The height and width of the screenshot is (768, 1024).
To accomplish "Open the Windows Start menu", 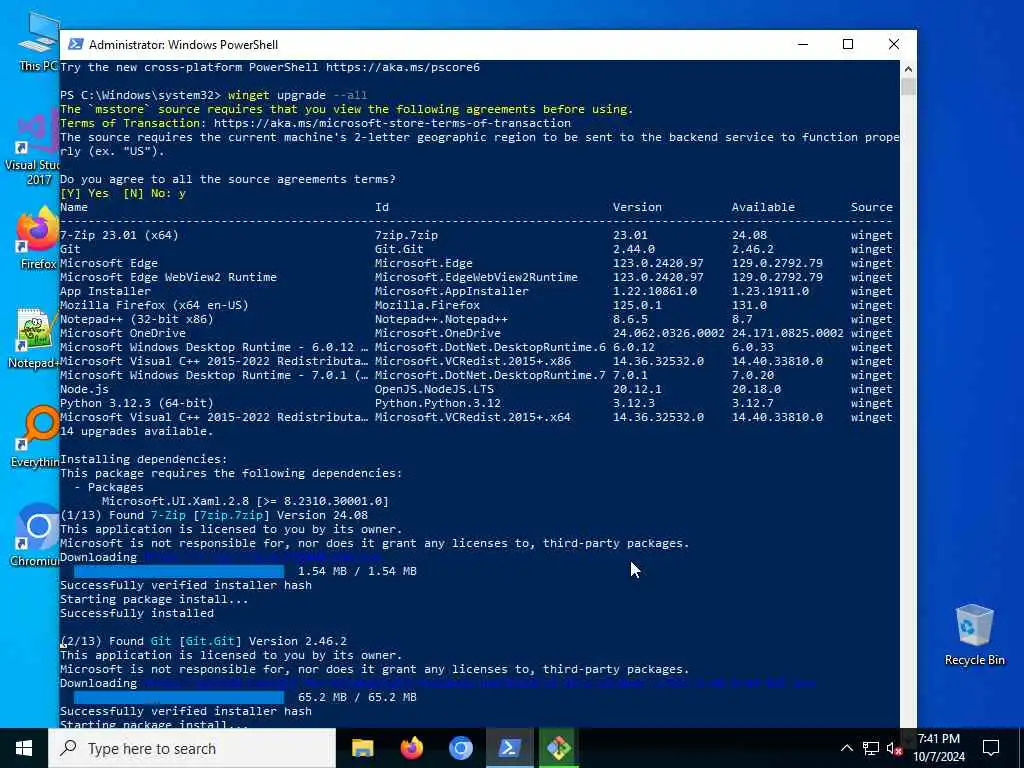I will point(24,748).
